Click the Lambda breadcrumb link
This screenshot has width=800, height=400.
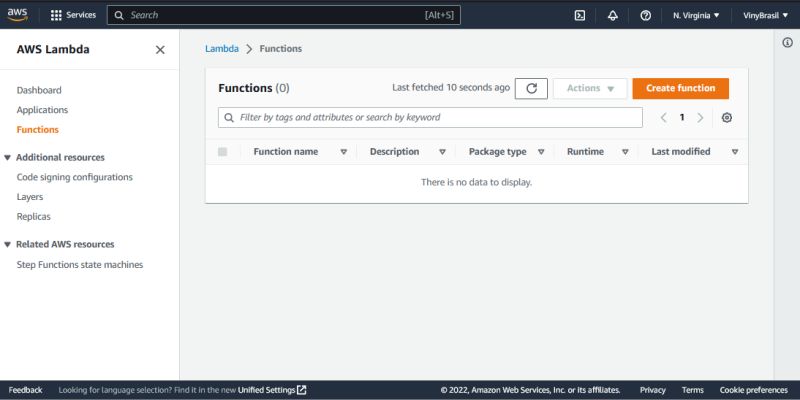point(221,48)
